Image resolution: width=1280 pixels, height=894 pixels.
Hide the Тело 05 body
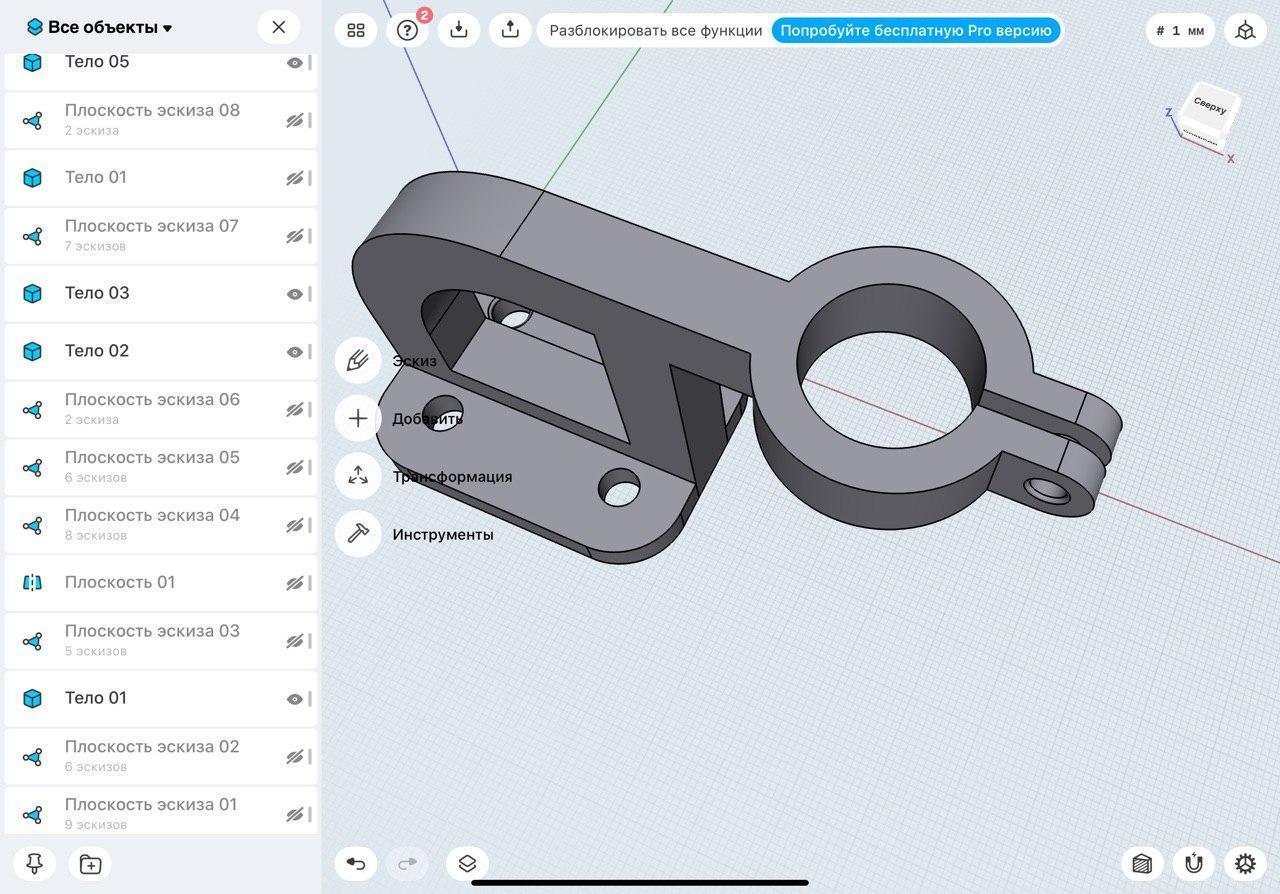tap(295, 63)
